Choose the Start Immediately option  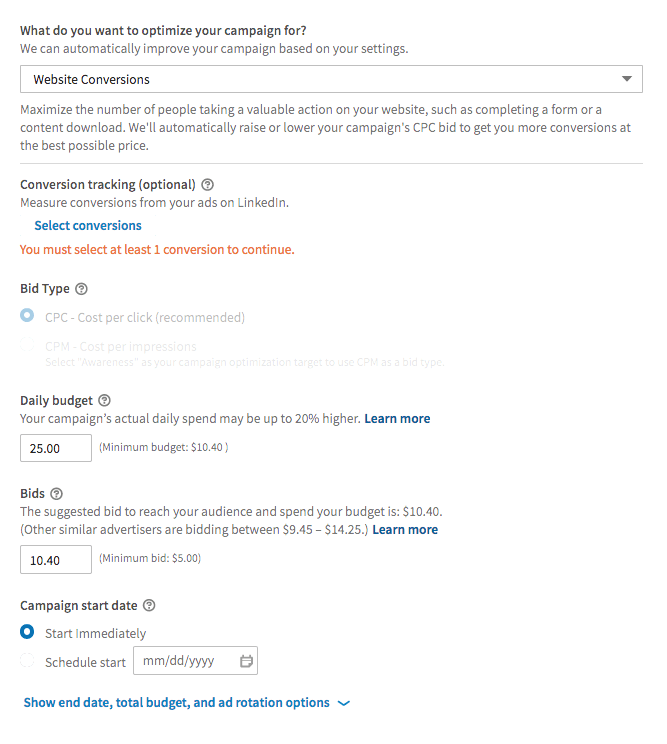click(27, 632)
